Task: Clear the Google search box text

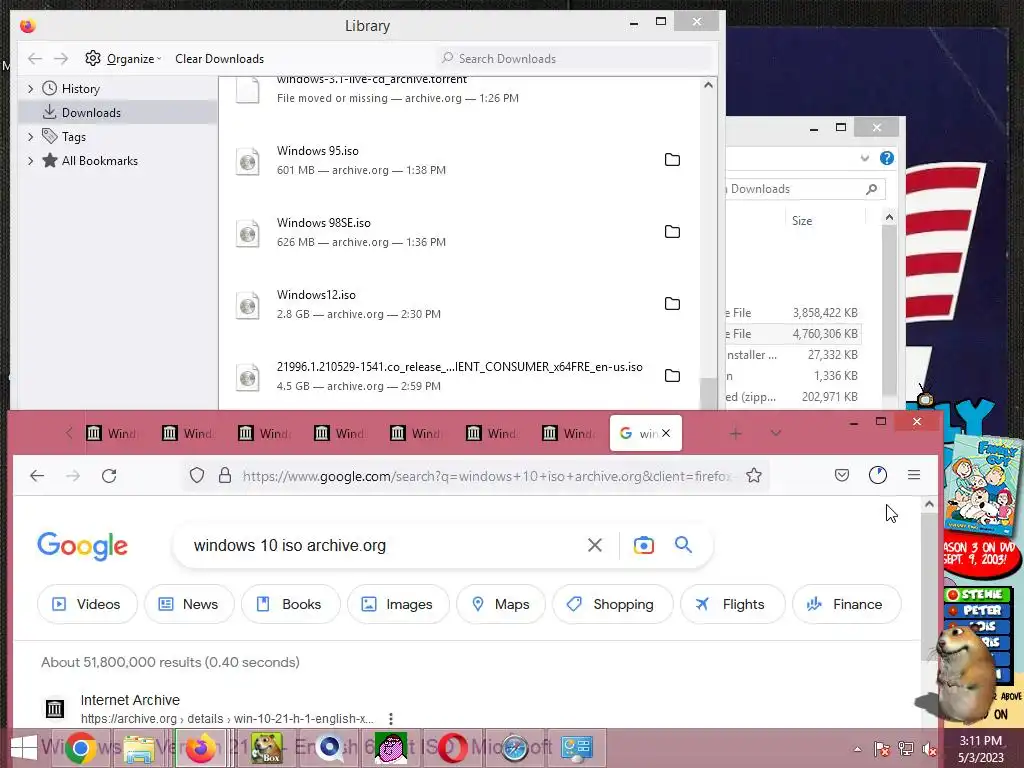Action: (594, 545)
